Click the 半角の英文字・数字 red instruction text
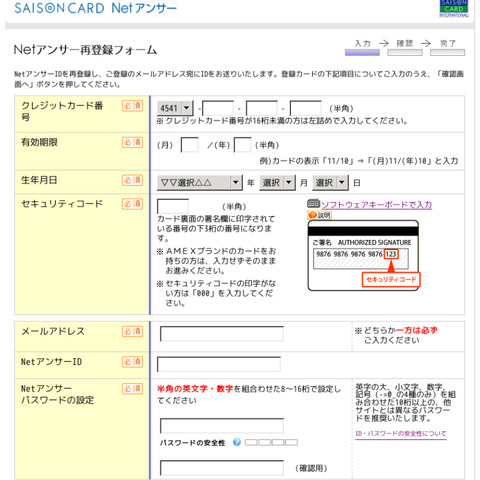Viewport: 480px width, 480px height. coord(195,389)
